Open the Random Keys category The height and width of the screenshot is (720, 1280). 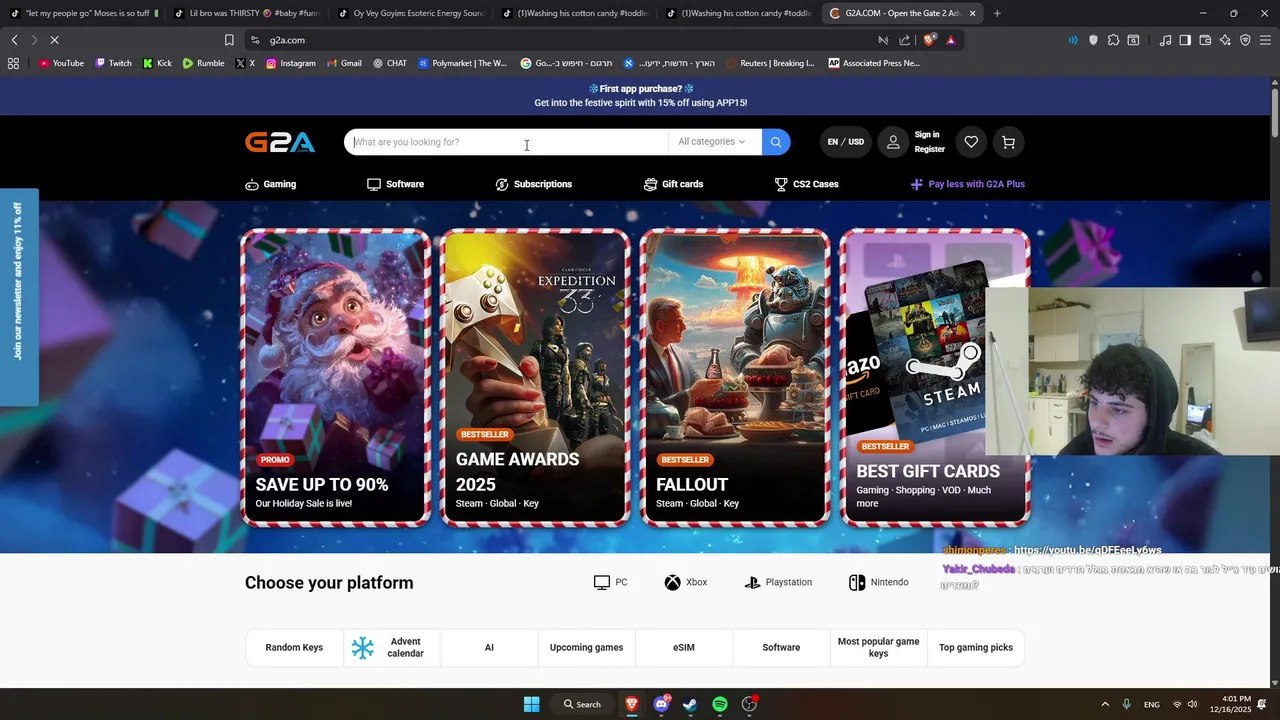coord(294,647)
